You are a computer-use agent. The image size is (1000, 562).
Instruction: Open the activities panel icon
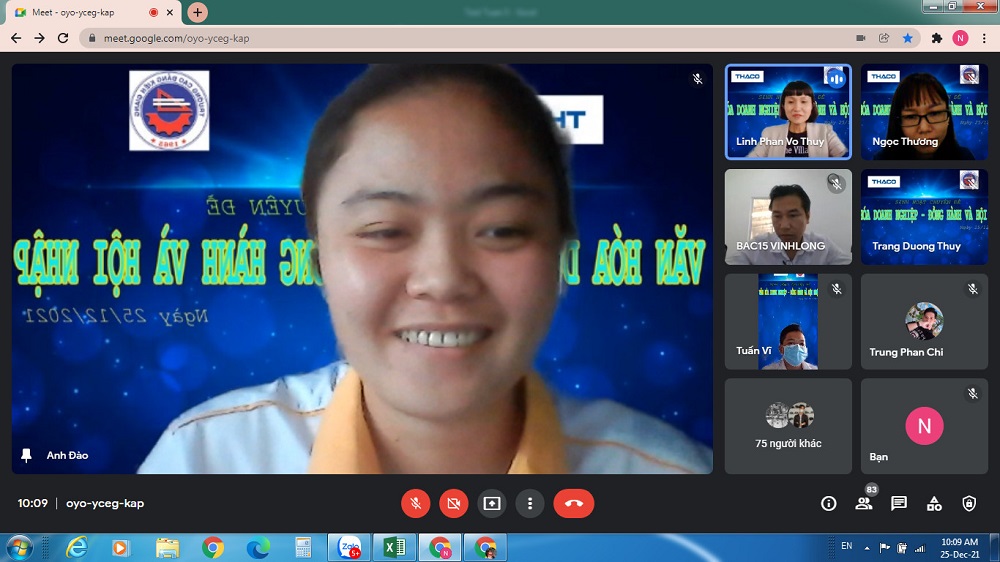pos(933,504)
